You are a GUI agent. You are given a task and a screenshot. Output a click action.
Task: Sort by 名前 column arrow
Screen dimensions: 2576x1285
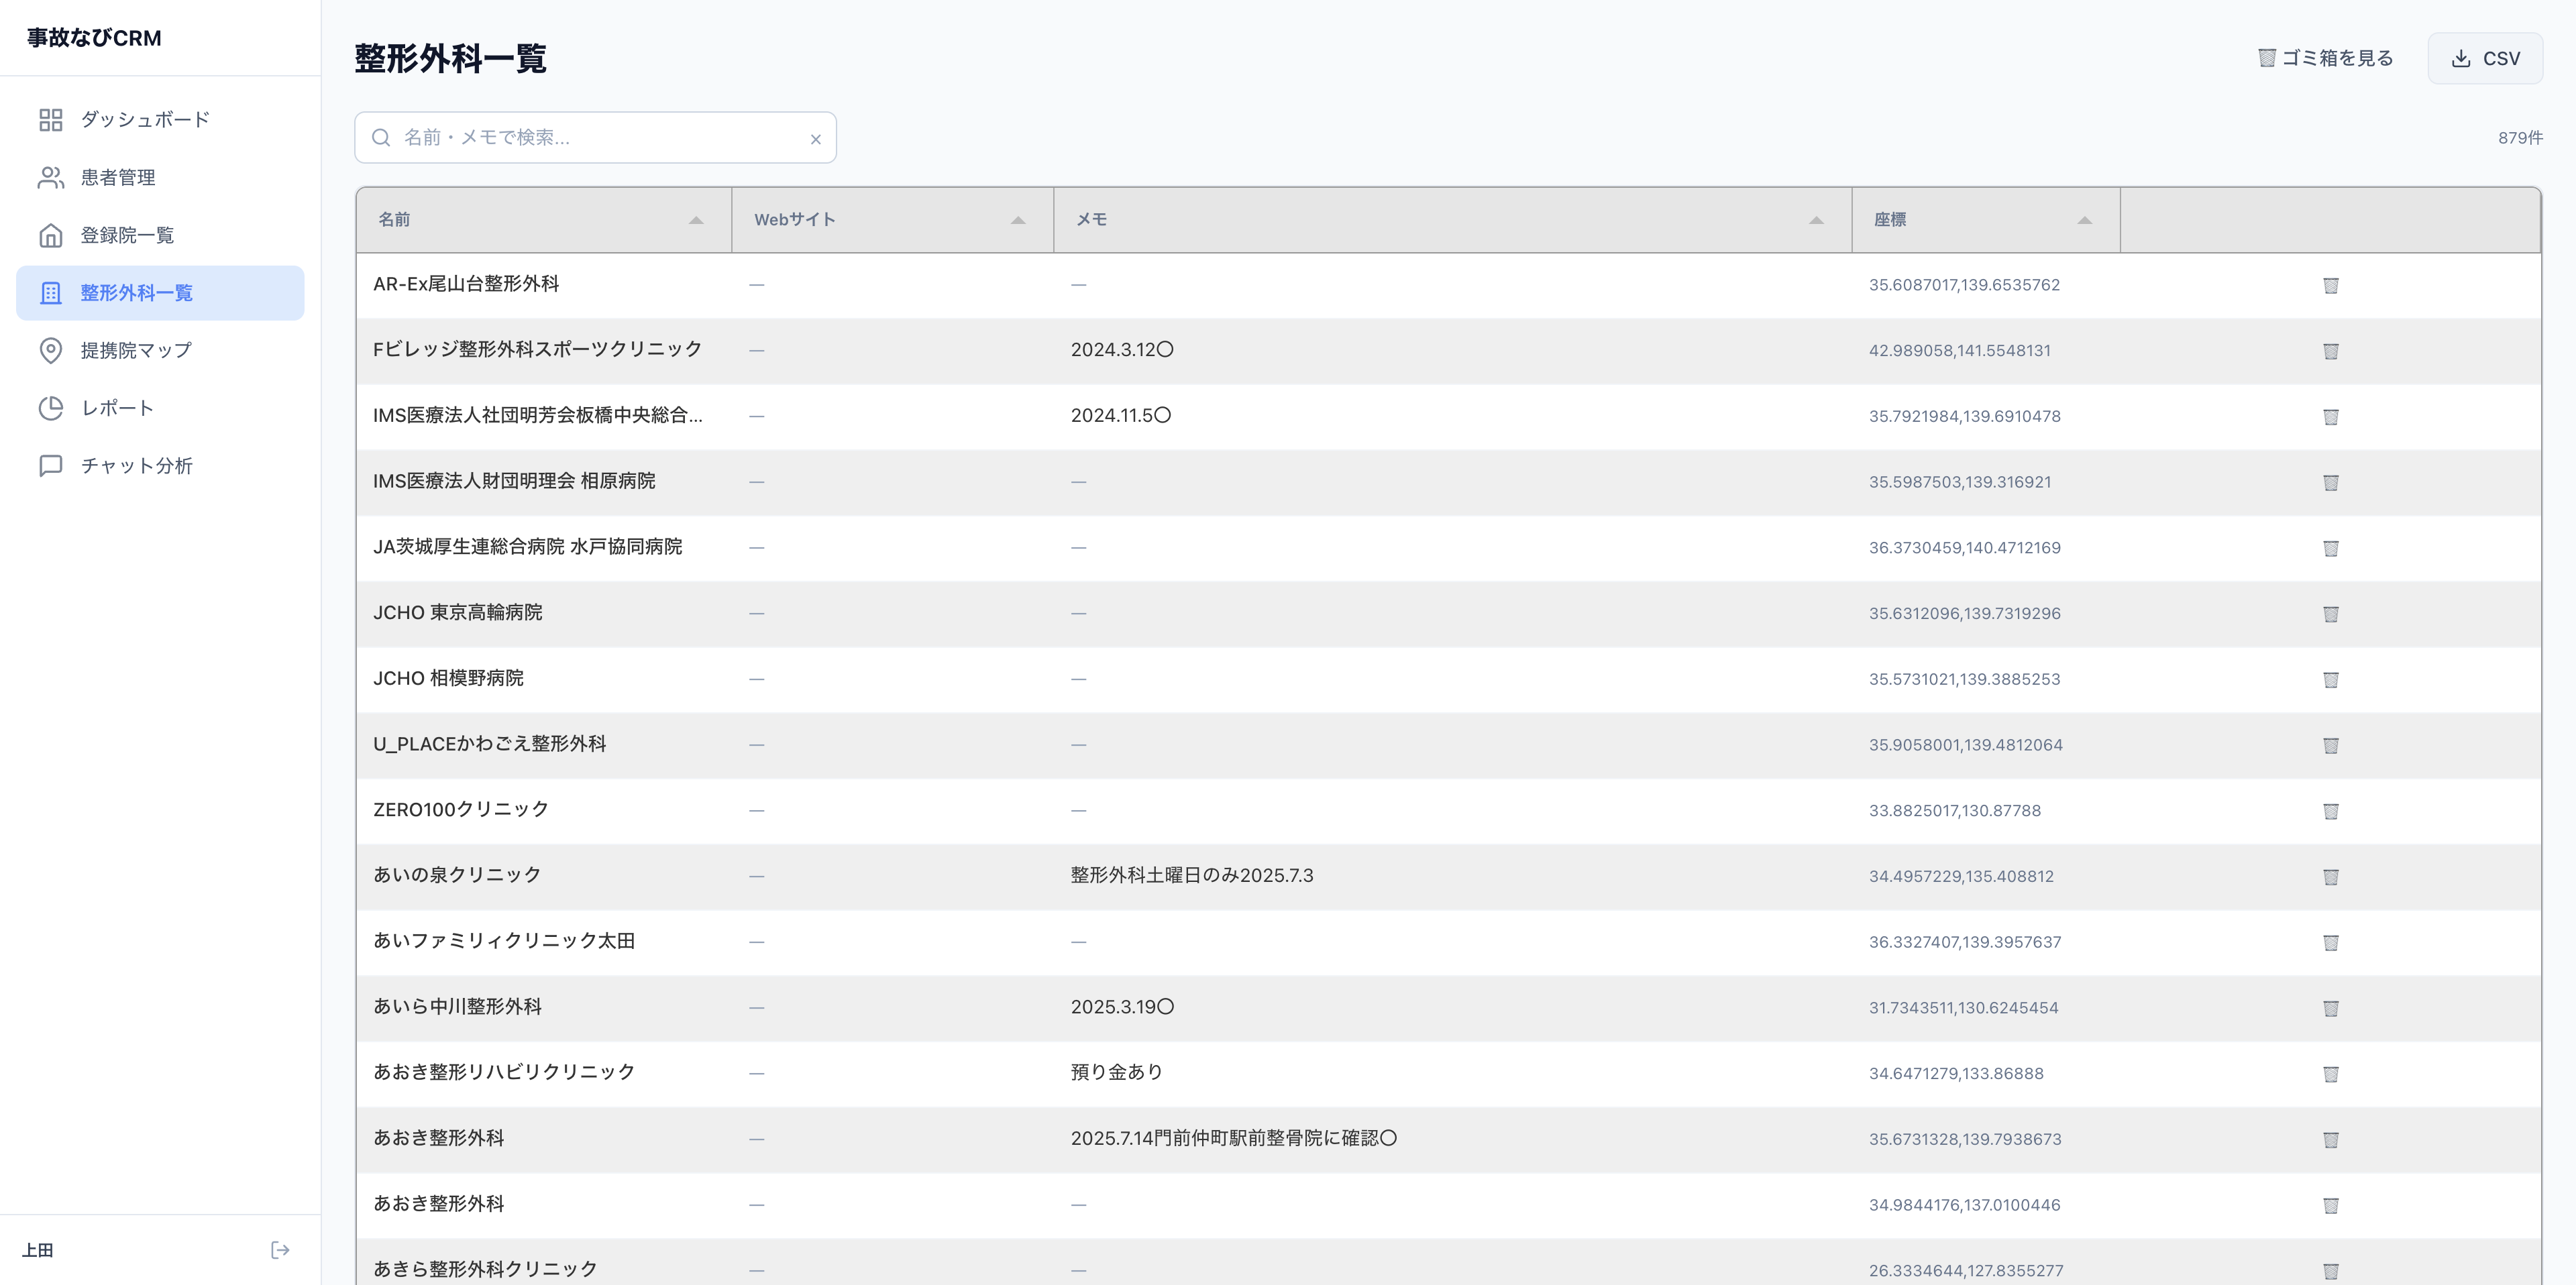[x=696, y=220]
